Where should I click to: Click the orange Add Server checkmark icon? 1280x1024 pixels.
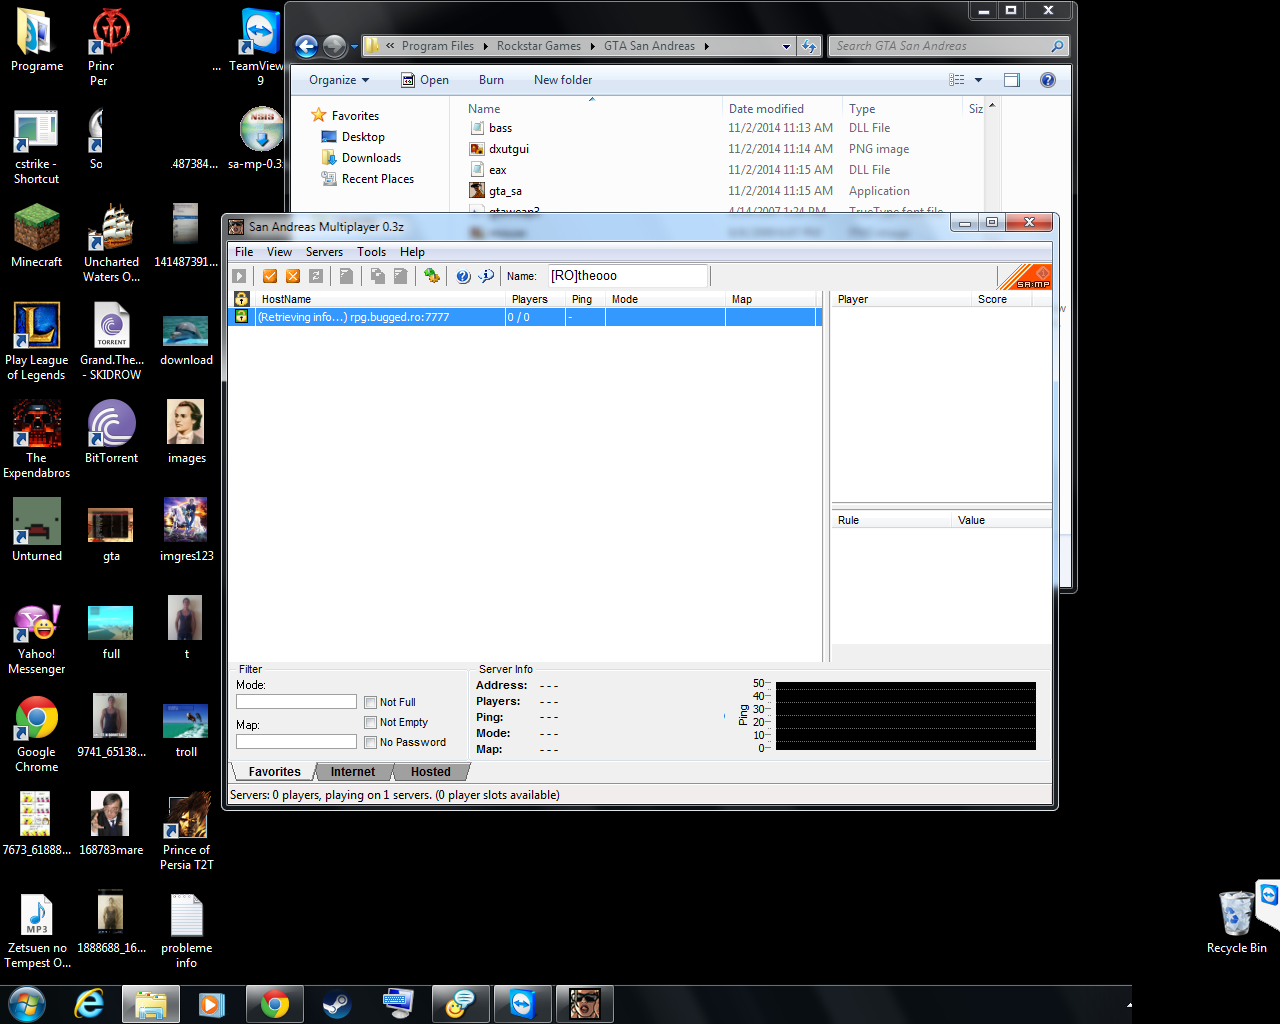(x=270, y=276)
